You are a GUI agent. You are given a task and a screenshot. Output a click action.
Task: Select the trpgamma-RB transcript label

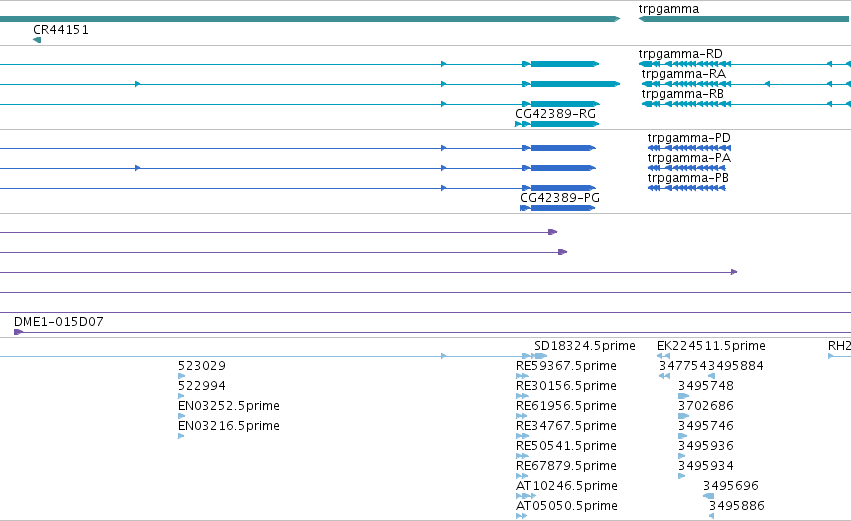point(683,94)
